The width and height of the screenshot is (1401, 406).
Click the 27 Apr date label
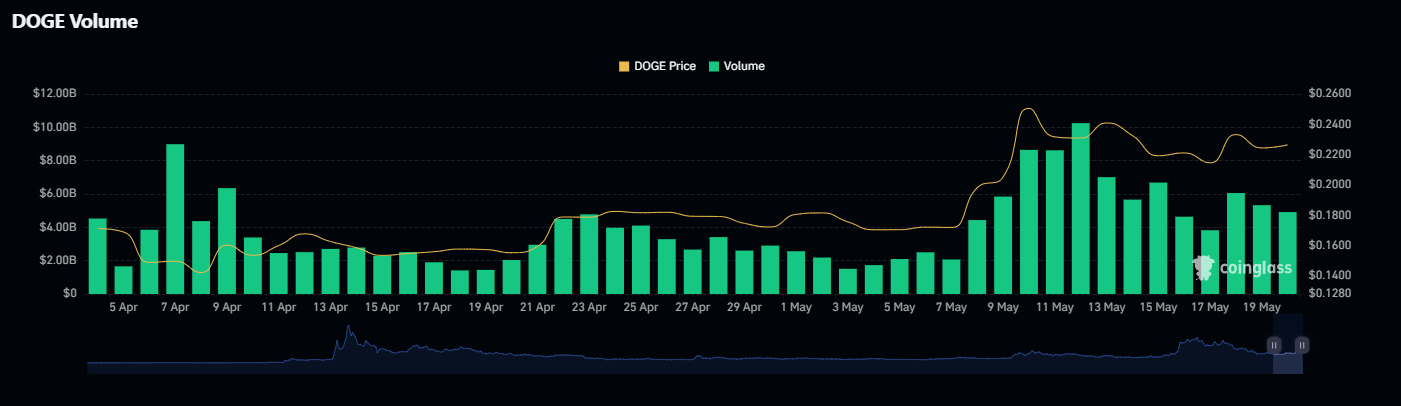click(693, 308)
